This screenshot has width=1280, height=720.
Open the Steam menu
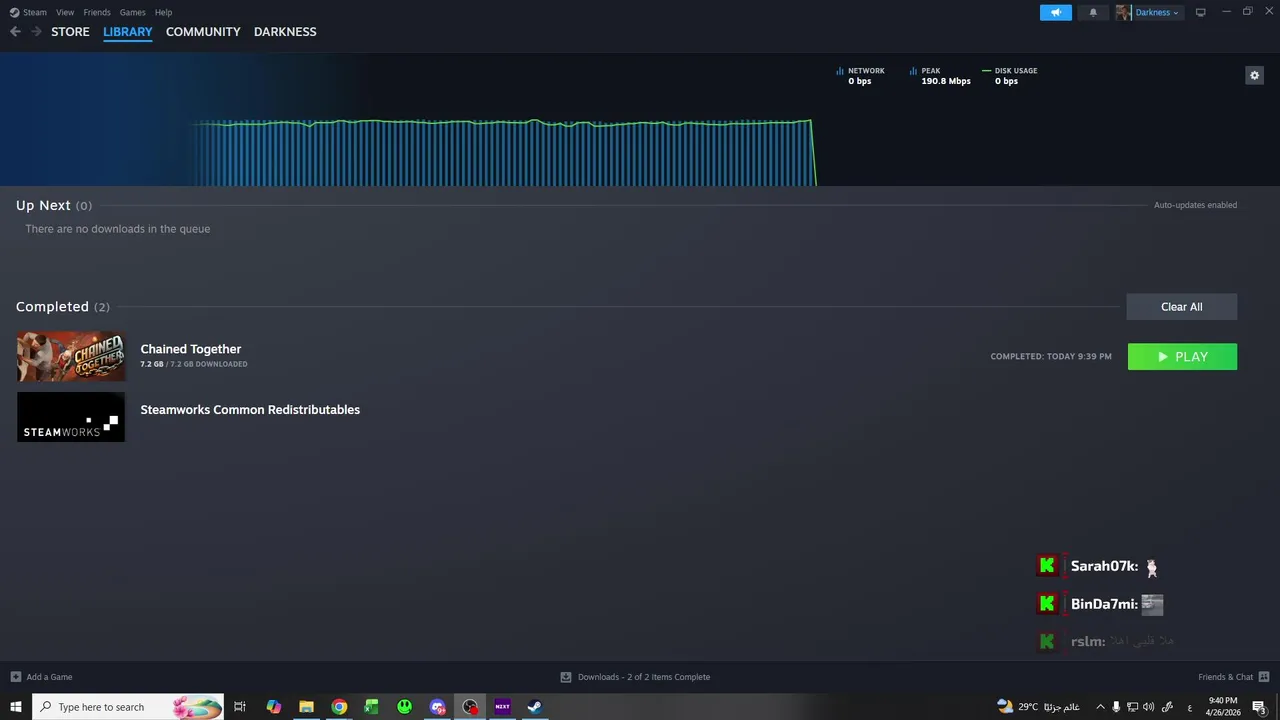coord(28,12)
